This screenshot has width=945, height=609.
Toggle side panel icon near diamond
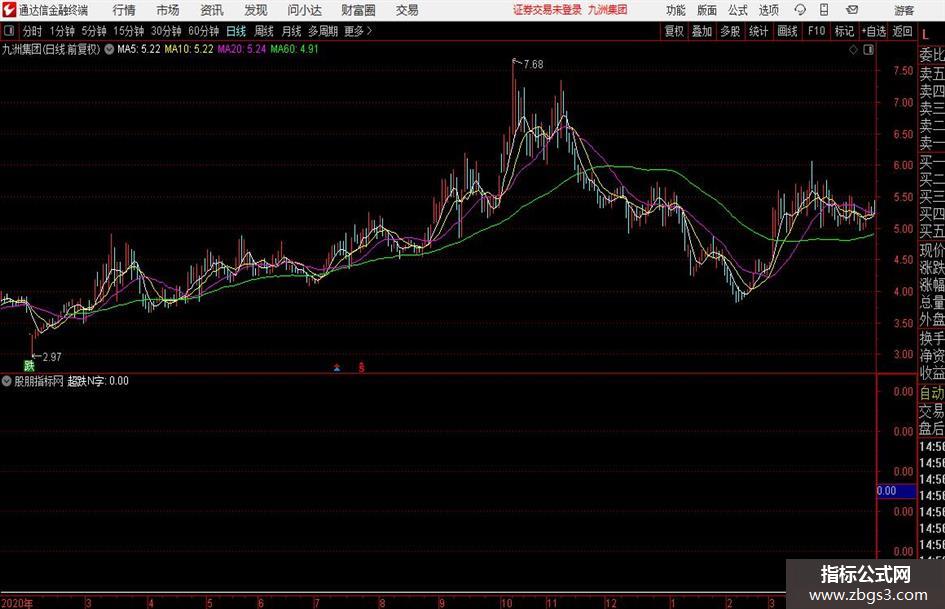click(868, 50)
